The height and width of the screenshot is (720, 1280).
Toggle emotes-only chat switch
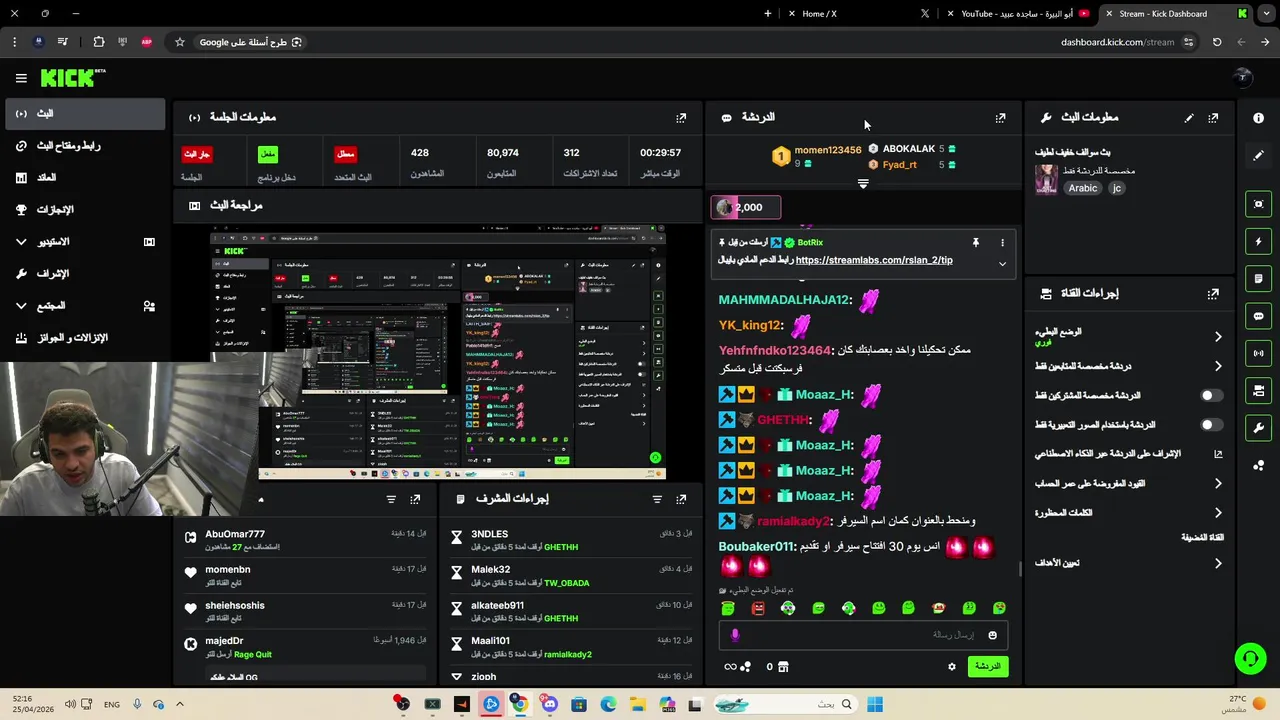[1210, 425]
